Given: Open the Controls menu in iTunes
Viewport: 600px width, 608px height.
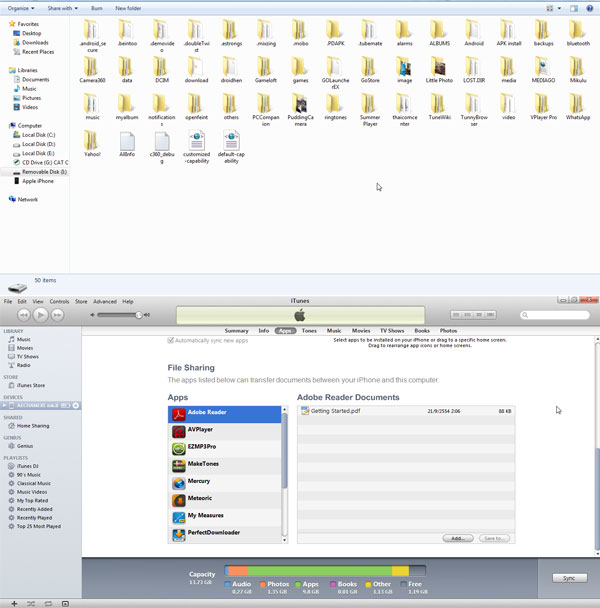Looking at the screenshot, I should click(59, 301).
